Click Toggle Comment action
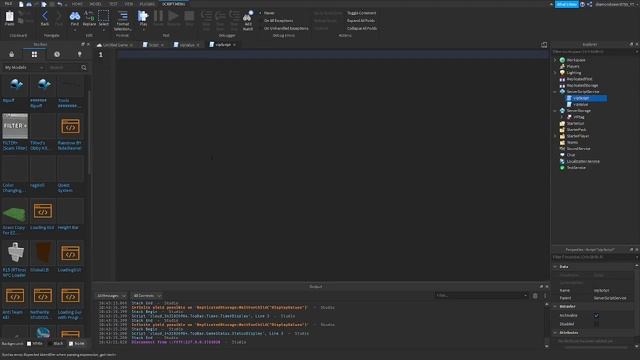 361,13
